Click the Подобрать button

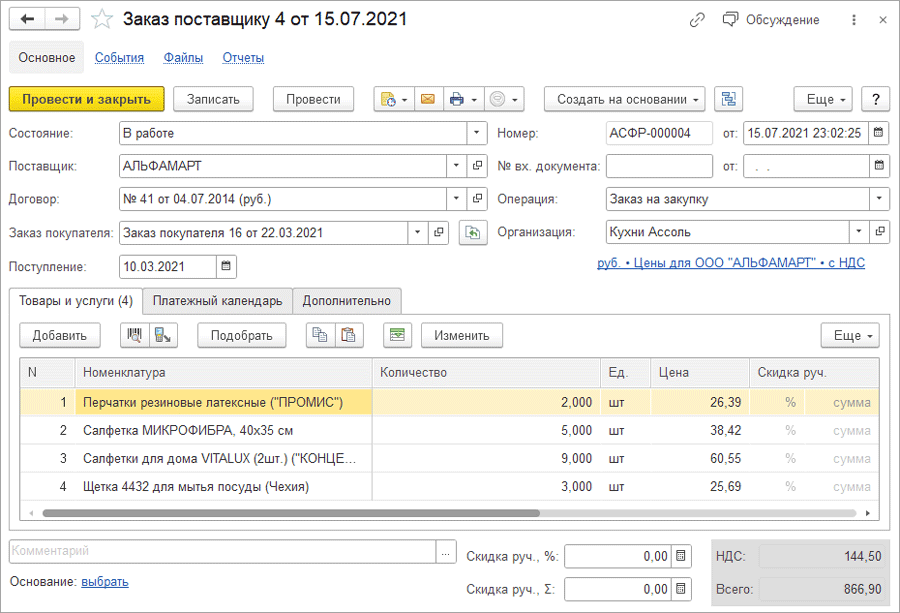(242, 335)
